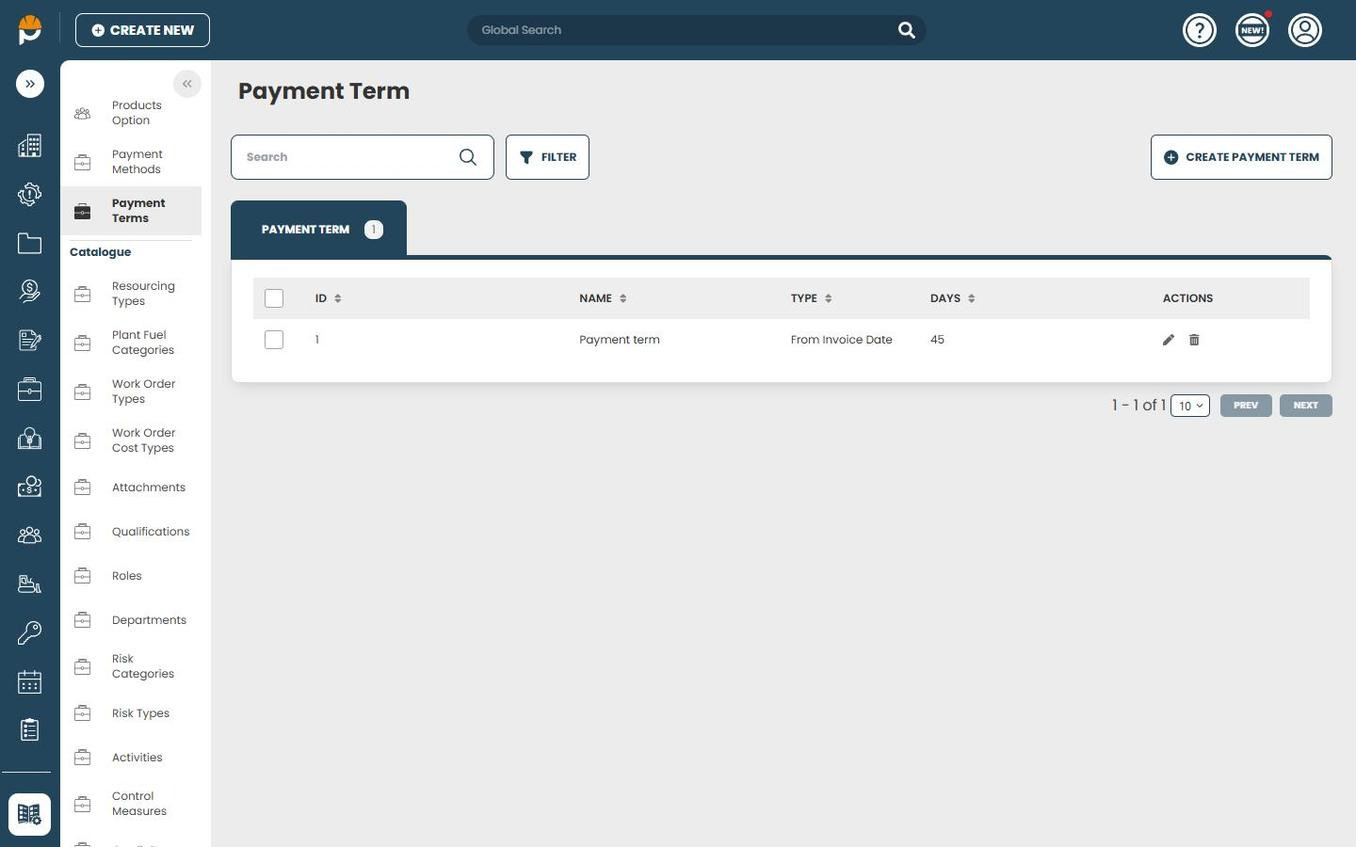Image resolution: width=1356 pixels, height=847 pixels.
Task: Click the app logo in top-left corner
Action: point(30,30)
